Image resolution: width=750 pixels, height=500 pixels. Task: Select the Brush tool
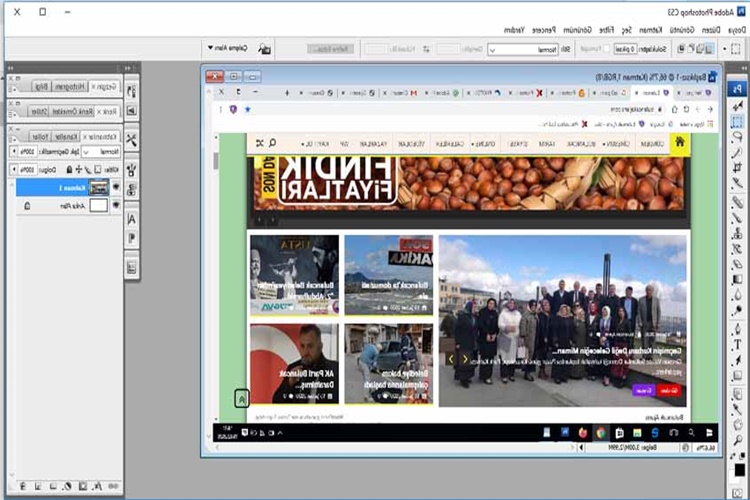click(737, 218)
